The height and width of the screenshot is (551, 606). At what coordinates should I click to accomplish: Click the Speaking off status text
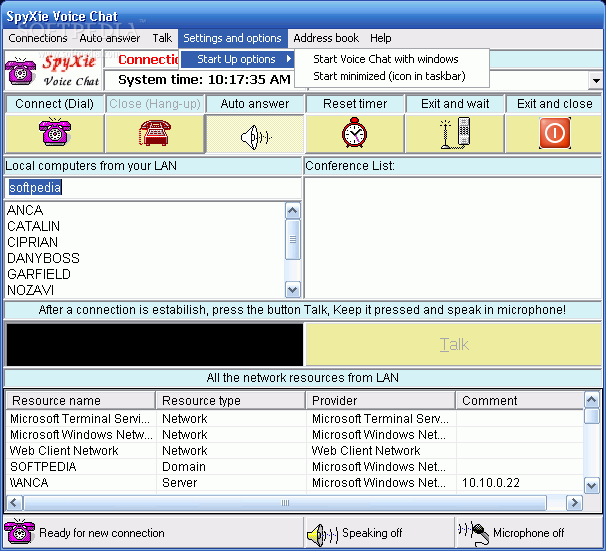point(372,533)
